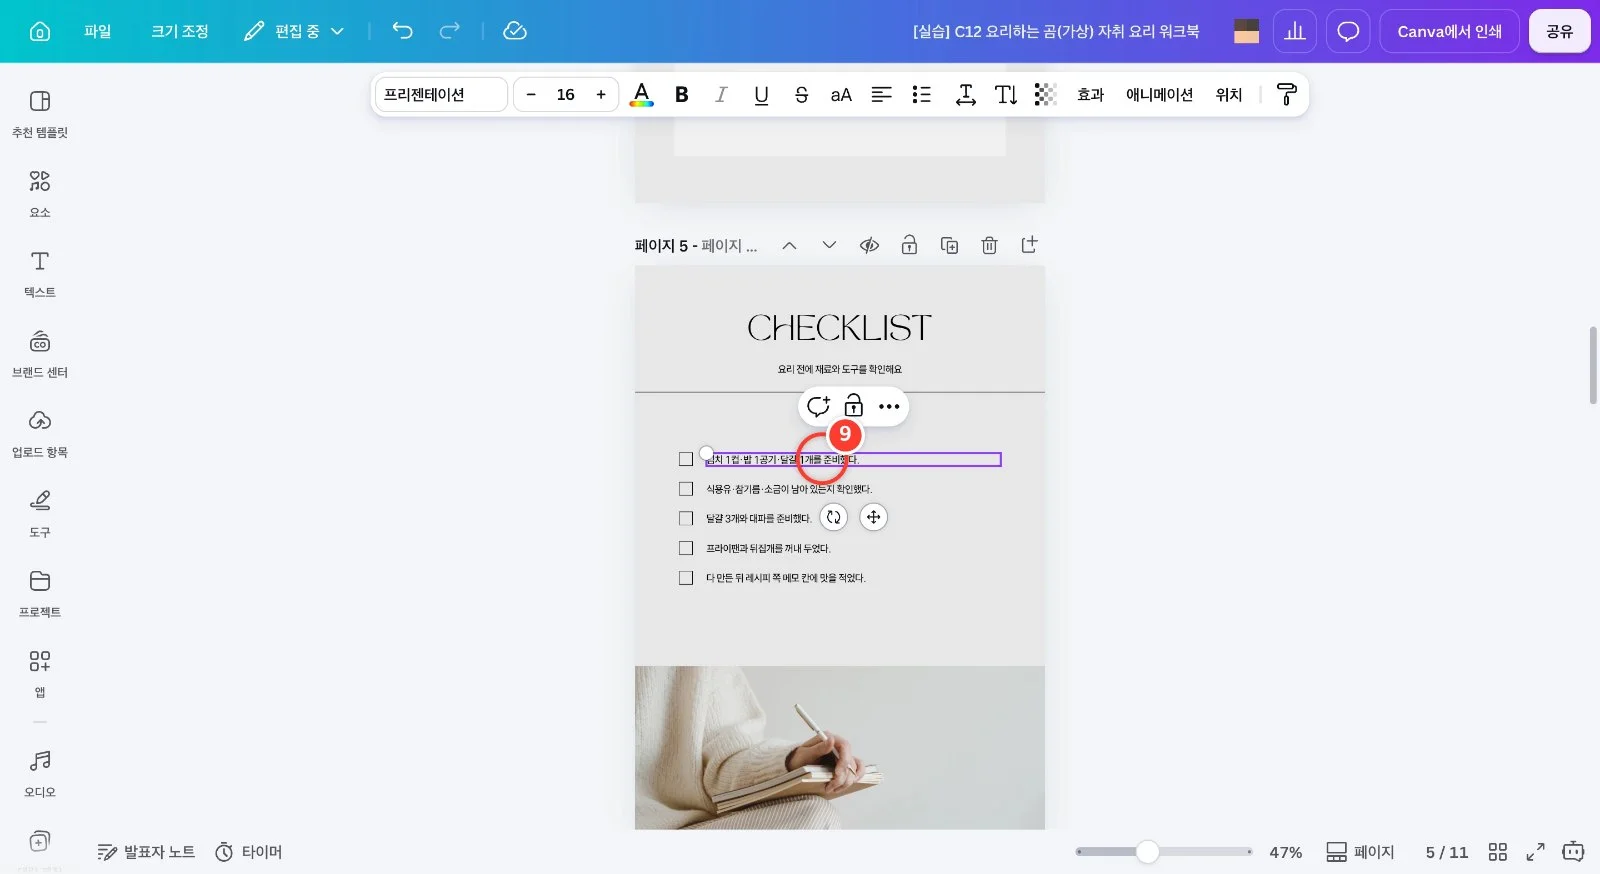1600x874 pixels.
Task: Redo the last action
Action: [450, 31]
